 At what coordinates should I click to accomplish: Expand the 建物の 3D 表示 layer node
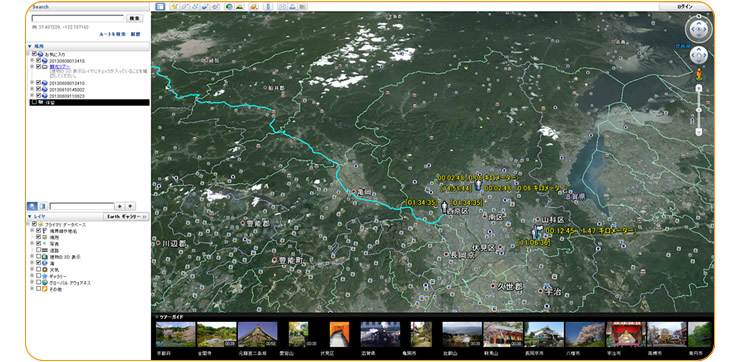(x=32, y=257)
